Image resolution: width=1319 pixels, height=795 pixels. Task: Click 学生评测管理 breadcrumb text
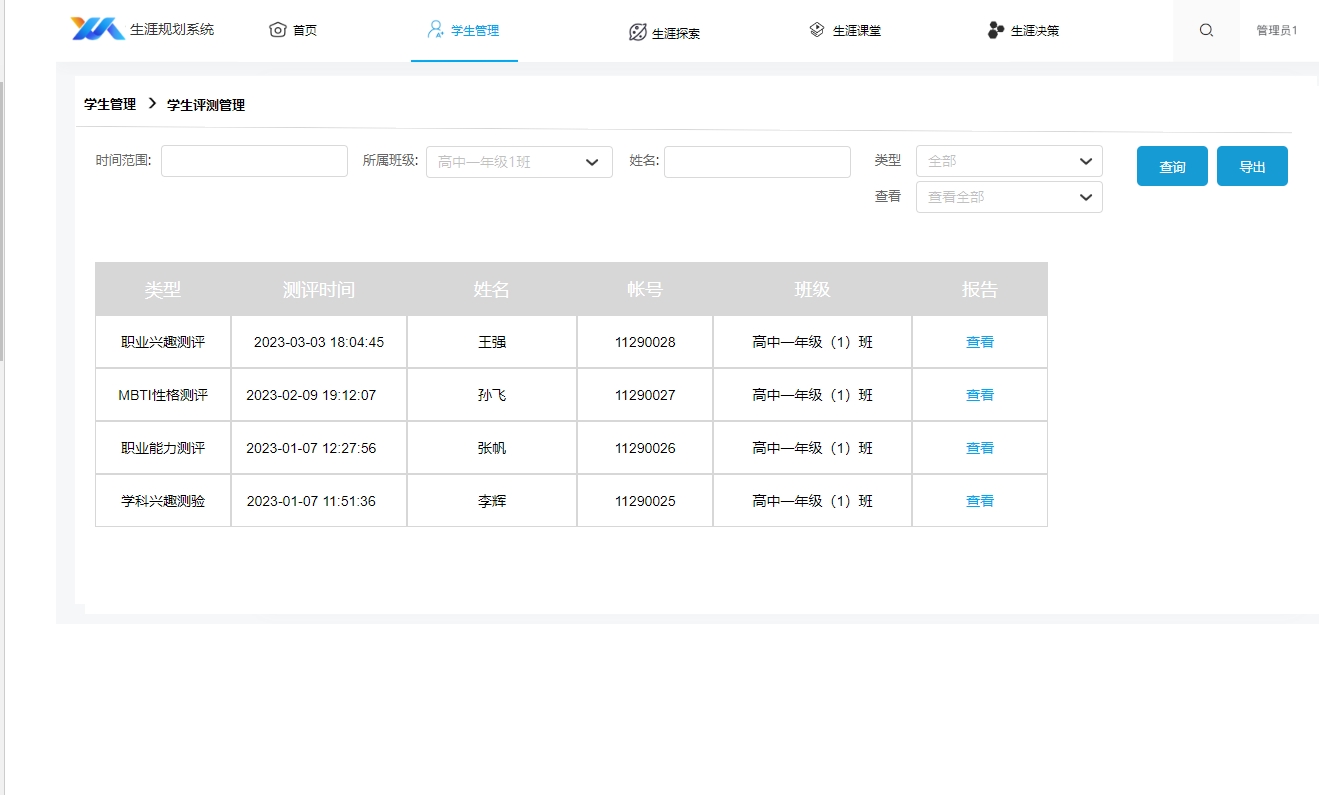tap(206, 105)
